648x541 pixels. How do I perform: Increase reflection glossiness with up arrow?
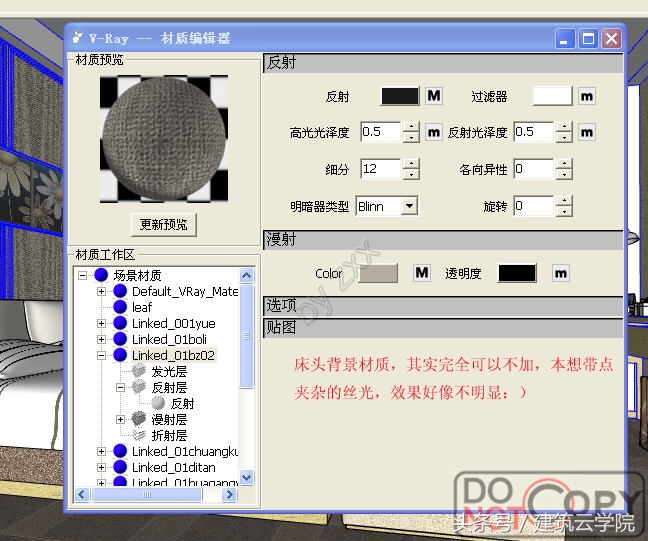pos(564,127)
